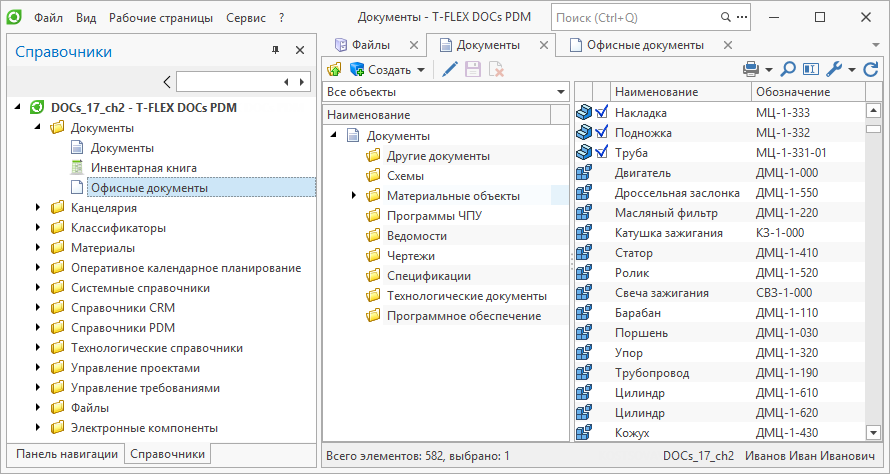Click the table scrollbar down arrow
This screenshot has height=474, width=890.
pyautogui.click(x=874, y=433)
